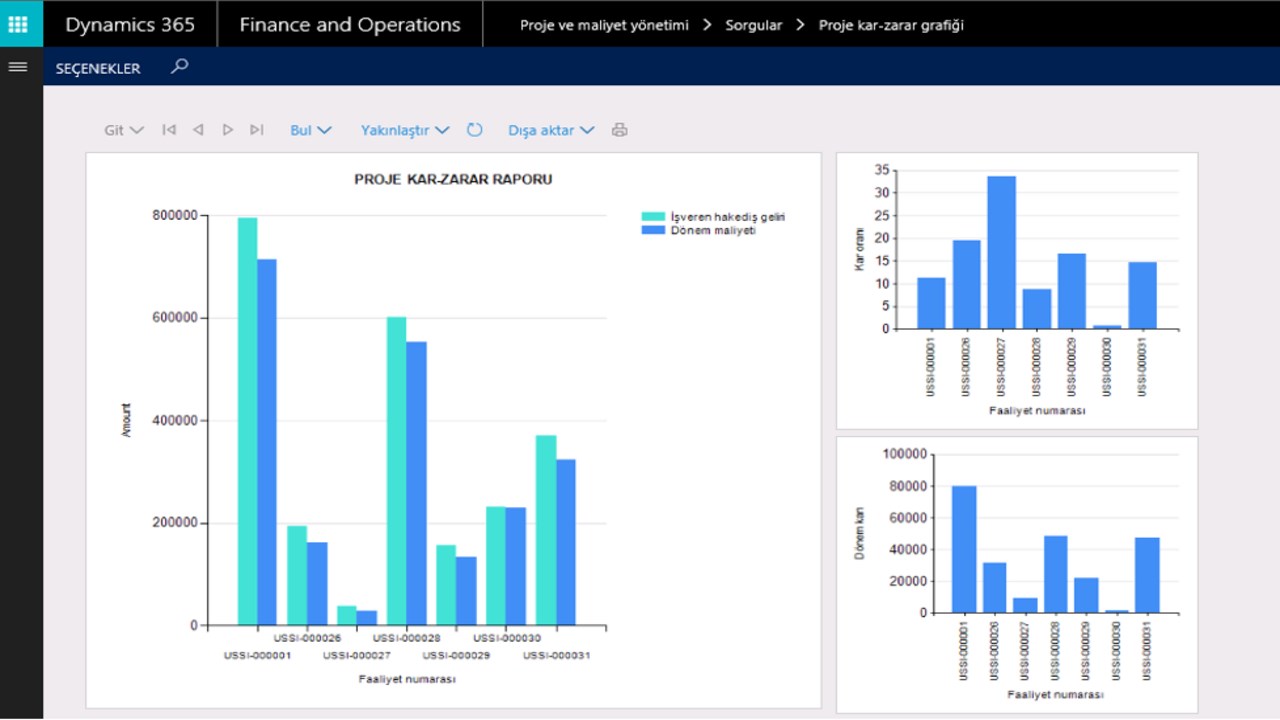Click the search magnifier icon

(x=179, y=67)
